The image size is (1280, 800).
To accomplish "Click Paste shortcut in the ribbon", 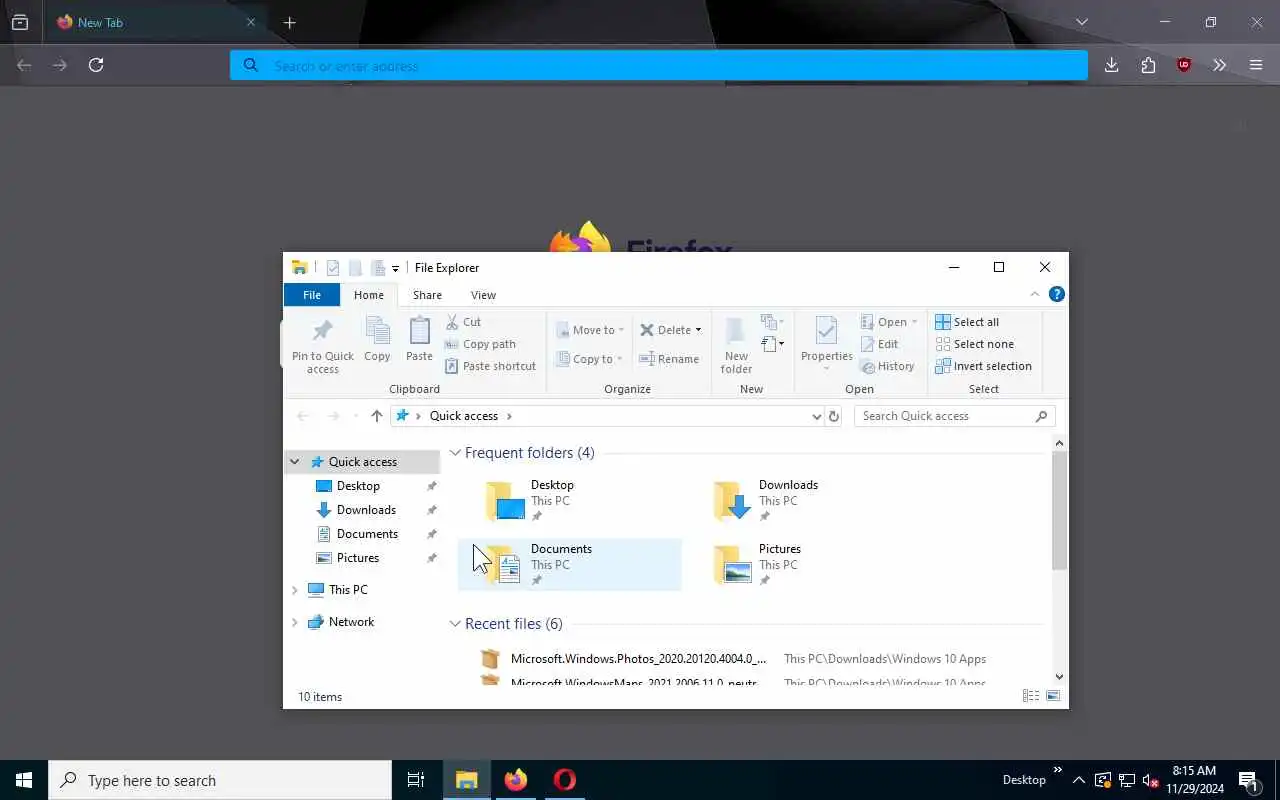I will coord(490,366).
